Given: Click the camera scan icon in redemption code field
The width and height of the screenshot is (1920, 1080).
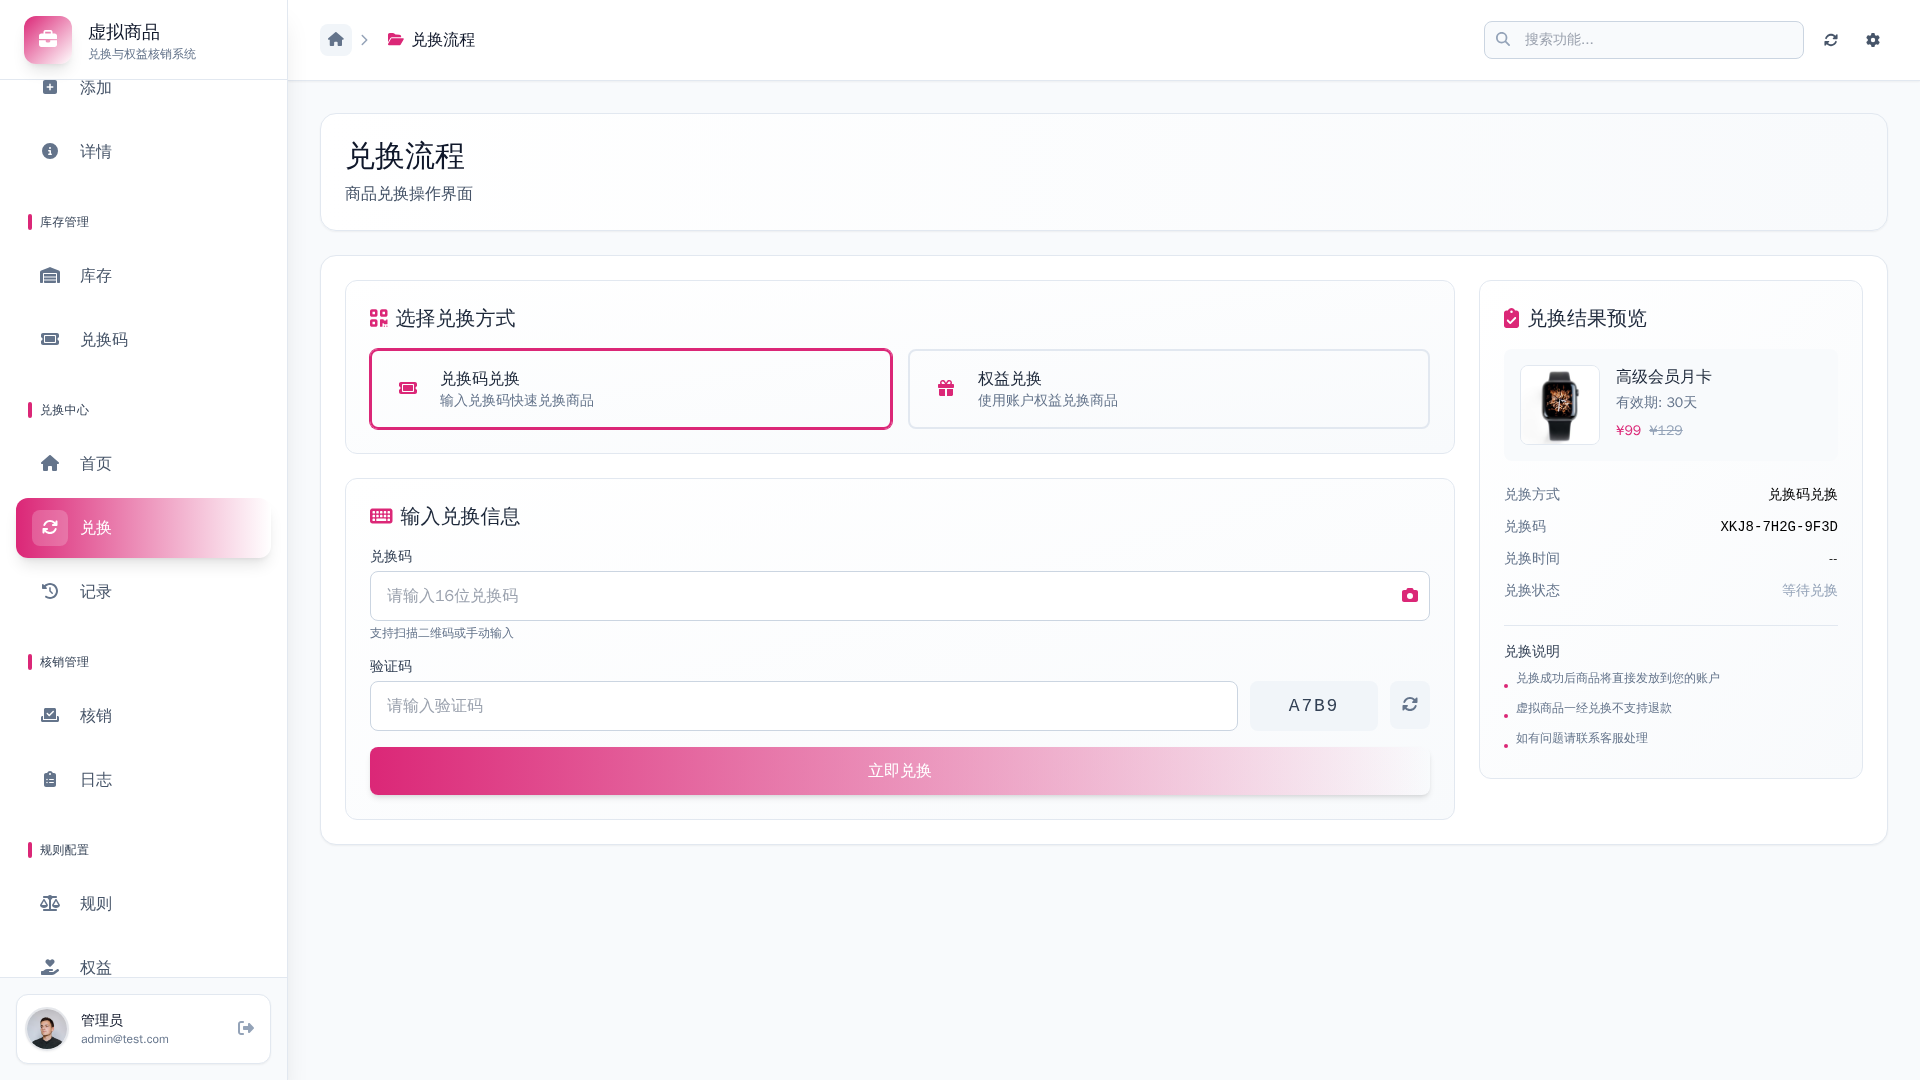Looking at the screenshot, I should pos(1410,596).
